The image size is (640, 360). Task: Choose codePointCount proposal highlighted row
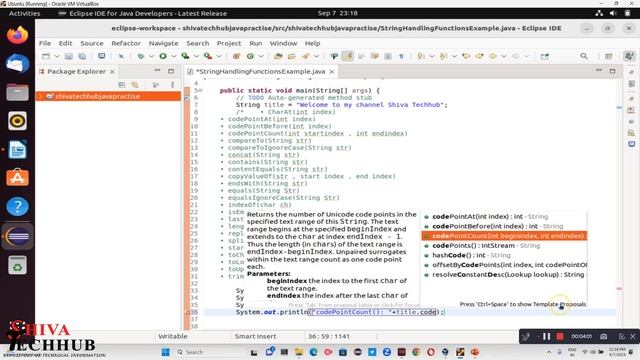[504, 236]
